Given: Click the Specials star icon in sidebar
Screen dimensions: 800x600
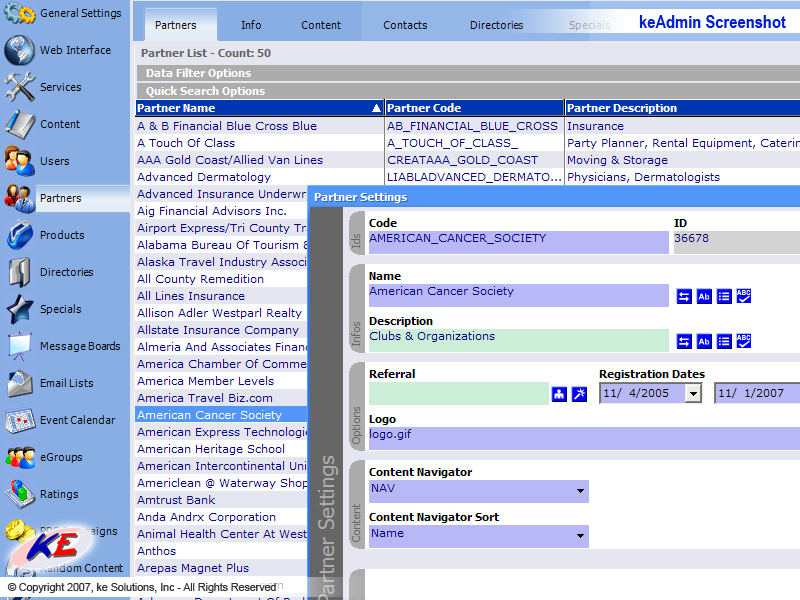Looking at the screenshot, I should pyautogui.click(x=19, y=309).
